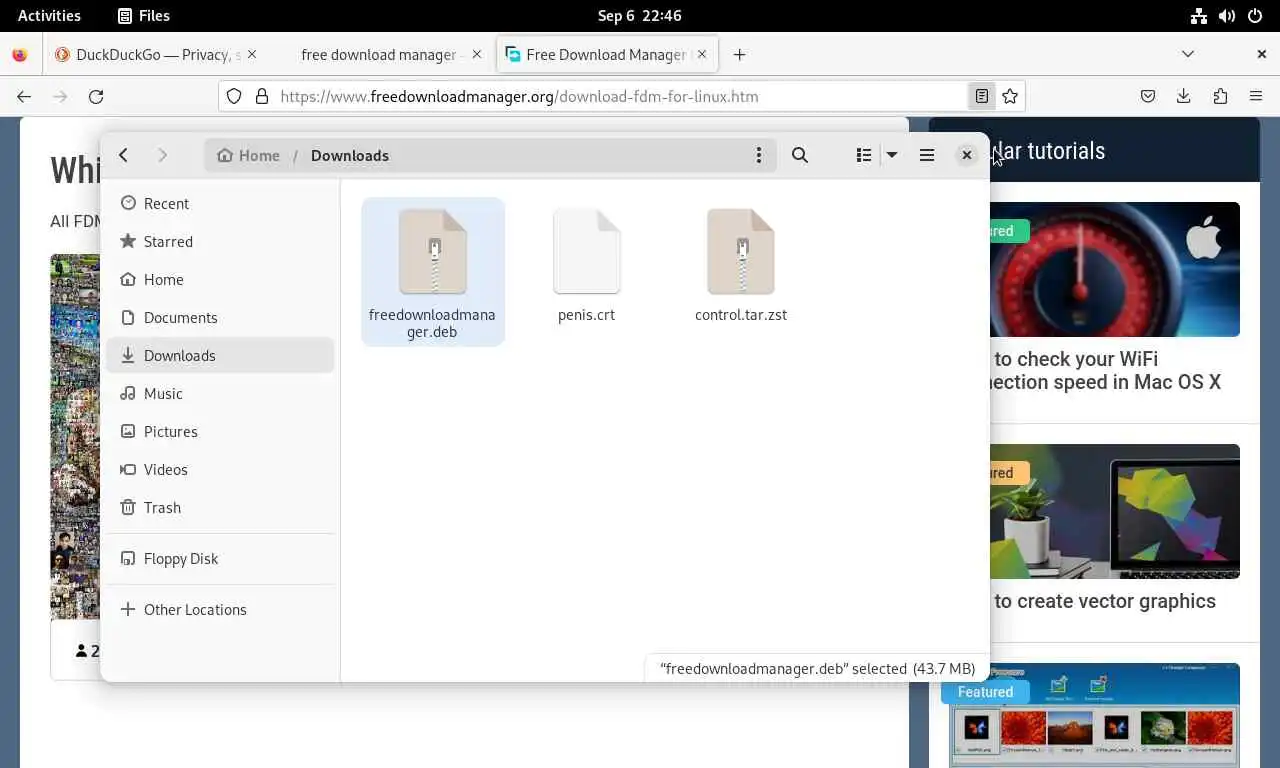Open search in Files window

[800, 155]
